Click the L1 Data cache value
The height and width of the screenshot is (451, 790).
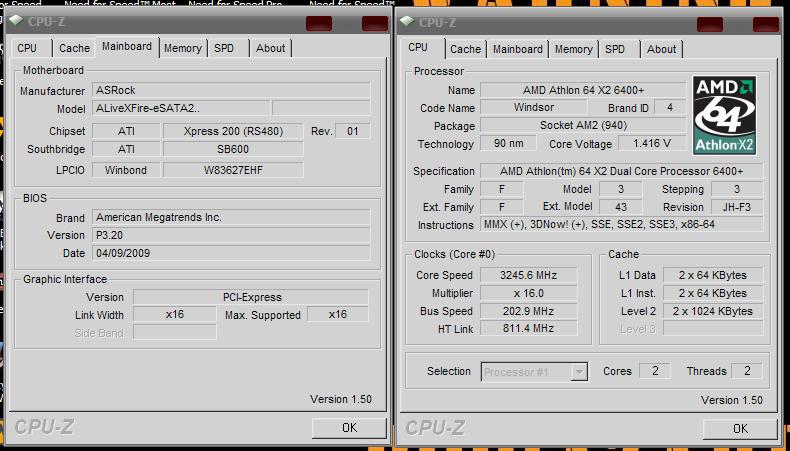713,275
